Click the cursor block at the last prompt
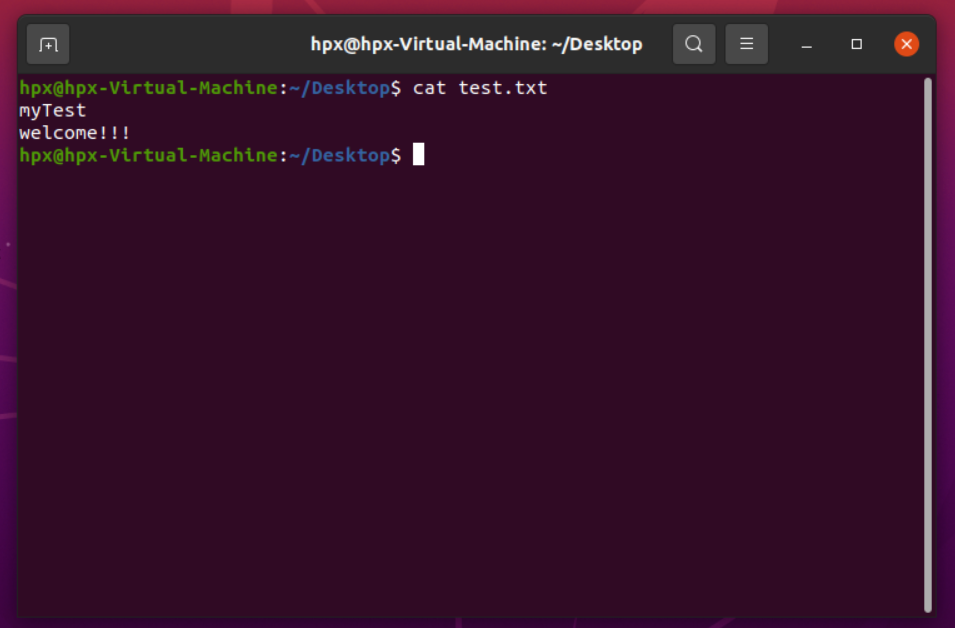 click(x=418, y=154)
